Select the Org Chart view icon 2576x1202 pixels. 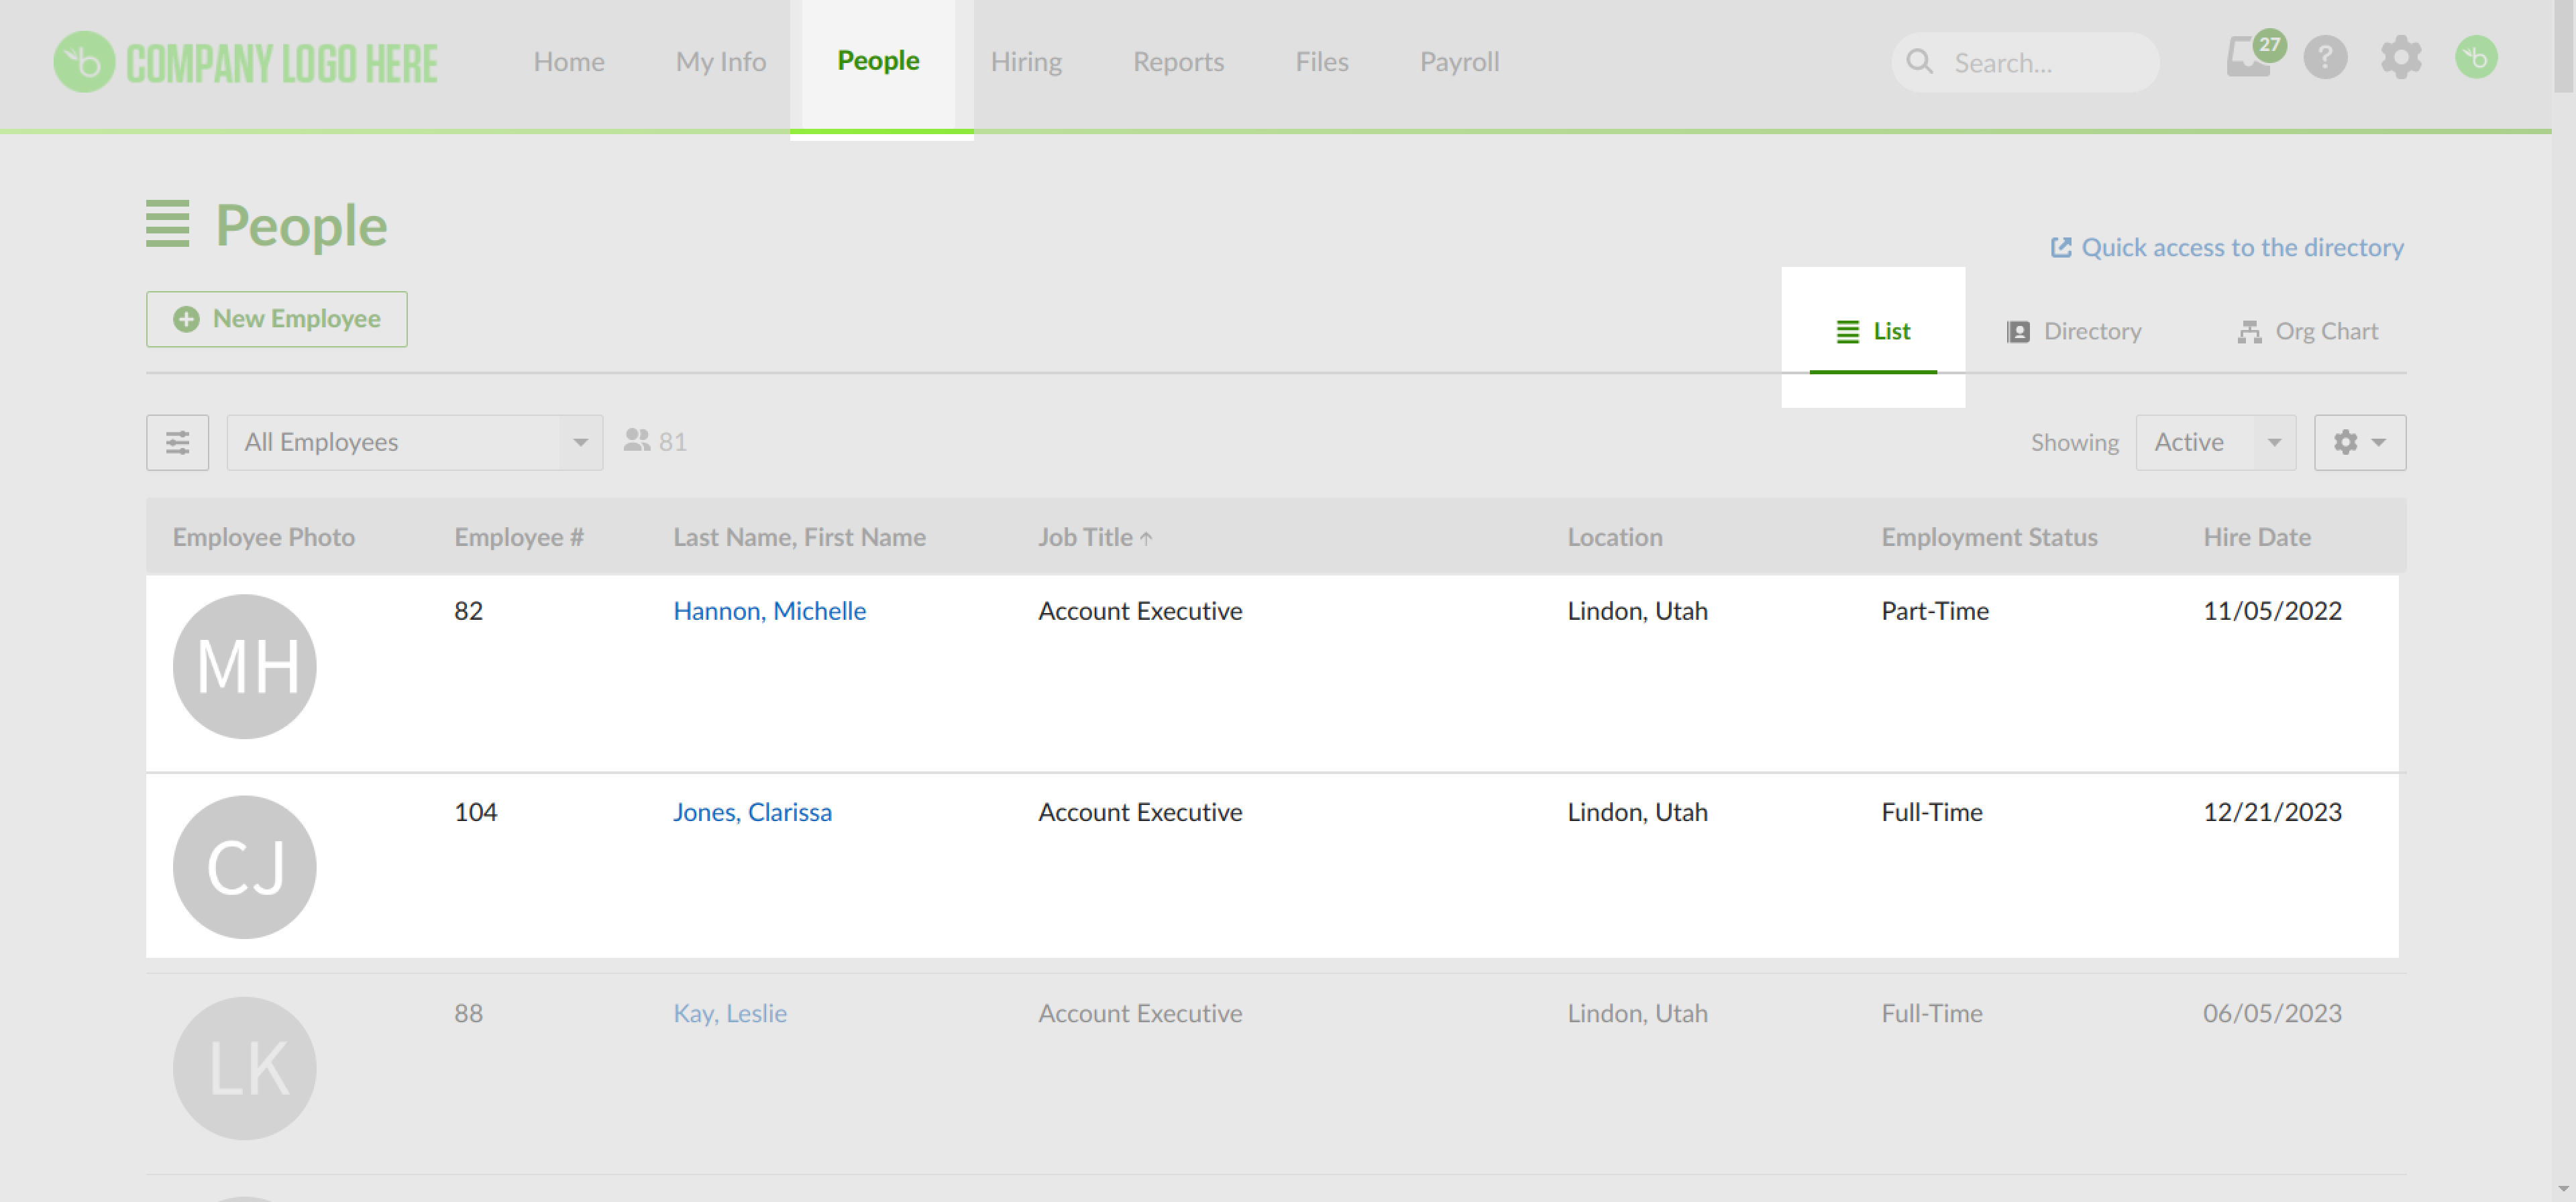point(2250,331)
